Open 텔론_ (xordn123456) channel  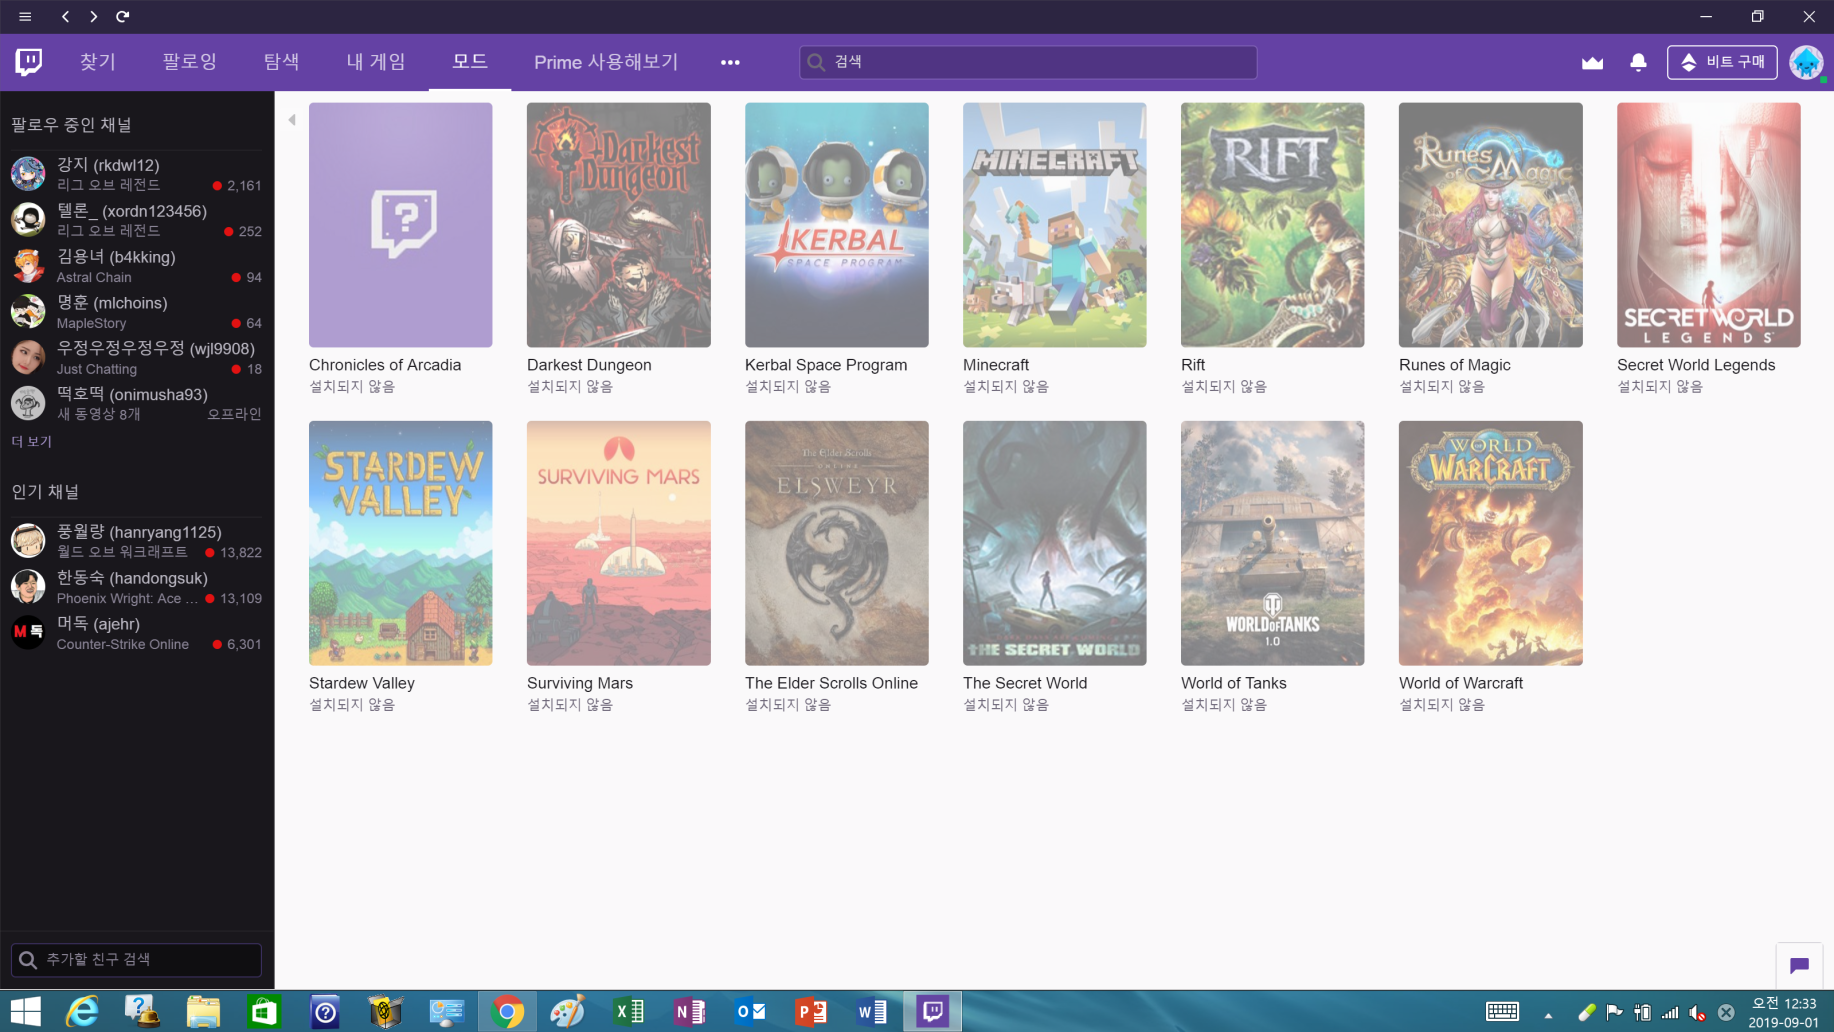coord(137,220)
